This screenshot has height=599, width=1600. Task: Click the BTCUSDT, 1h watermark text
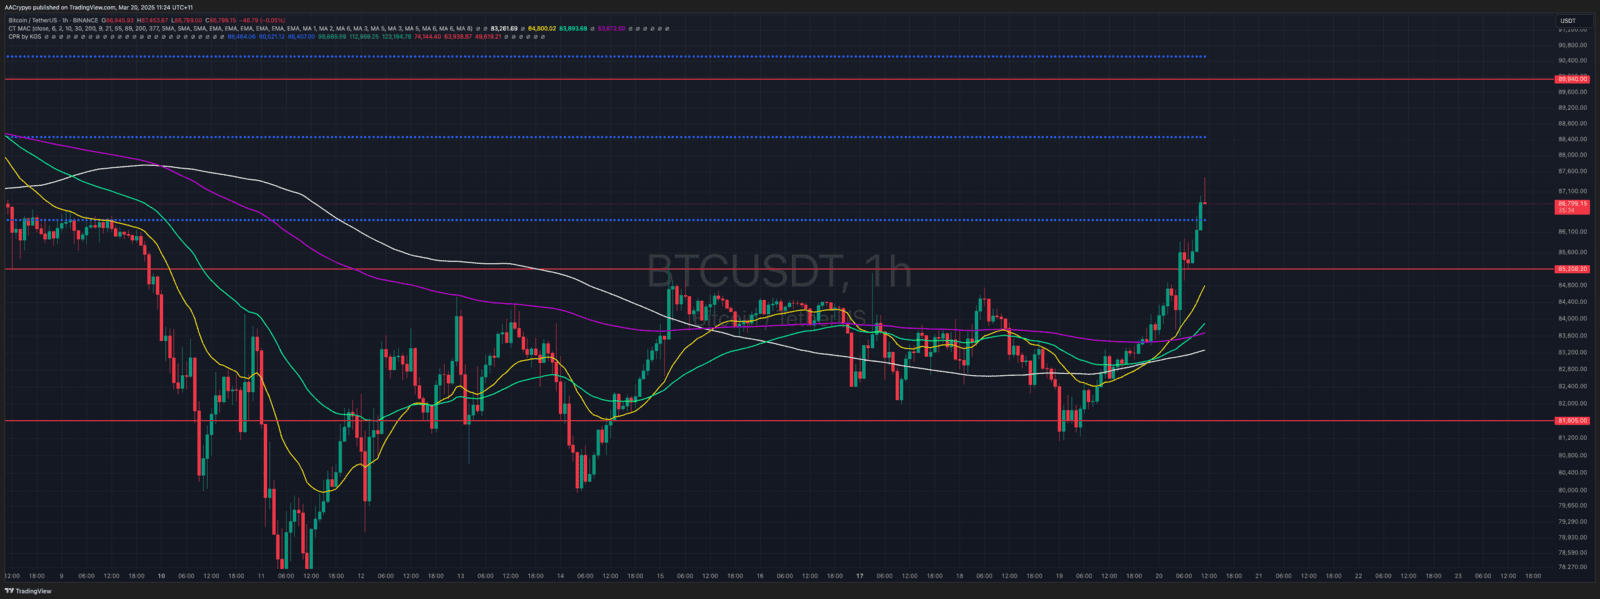pos(779,272)
